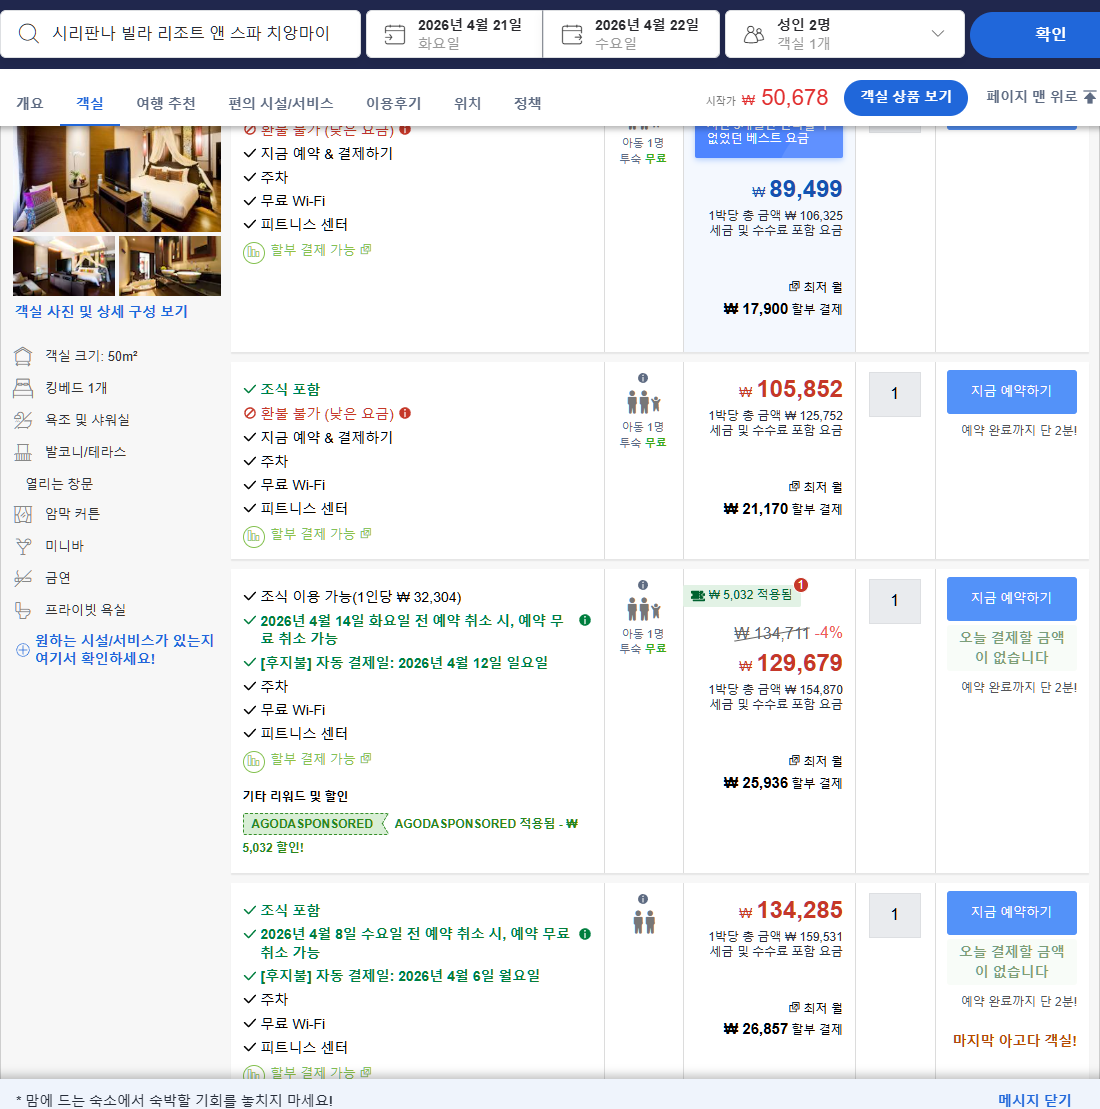Switch to the 개요 tab

tap(30, 103)
